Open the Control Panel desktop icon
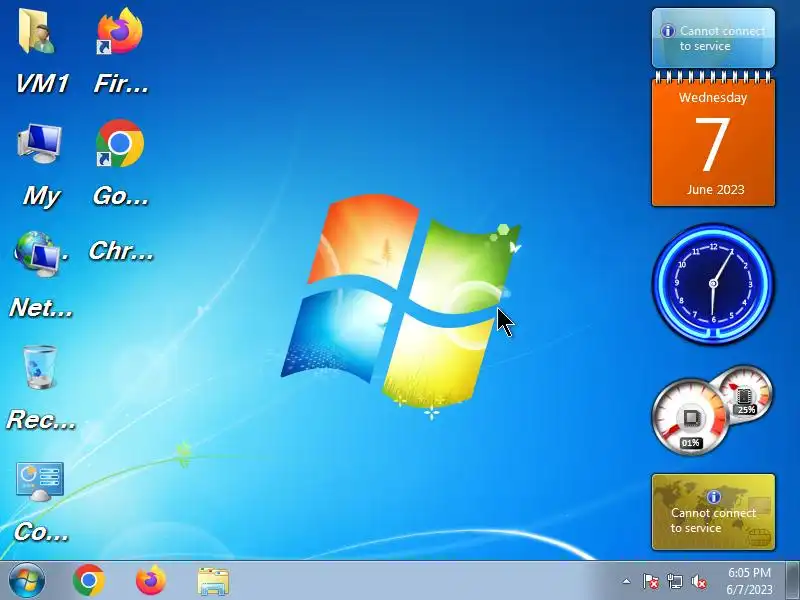Screen dimensions: 800x600 click(40, 481)
